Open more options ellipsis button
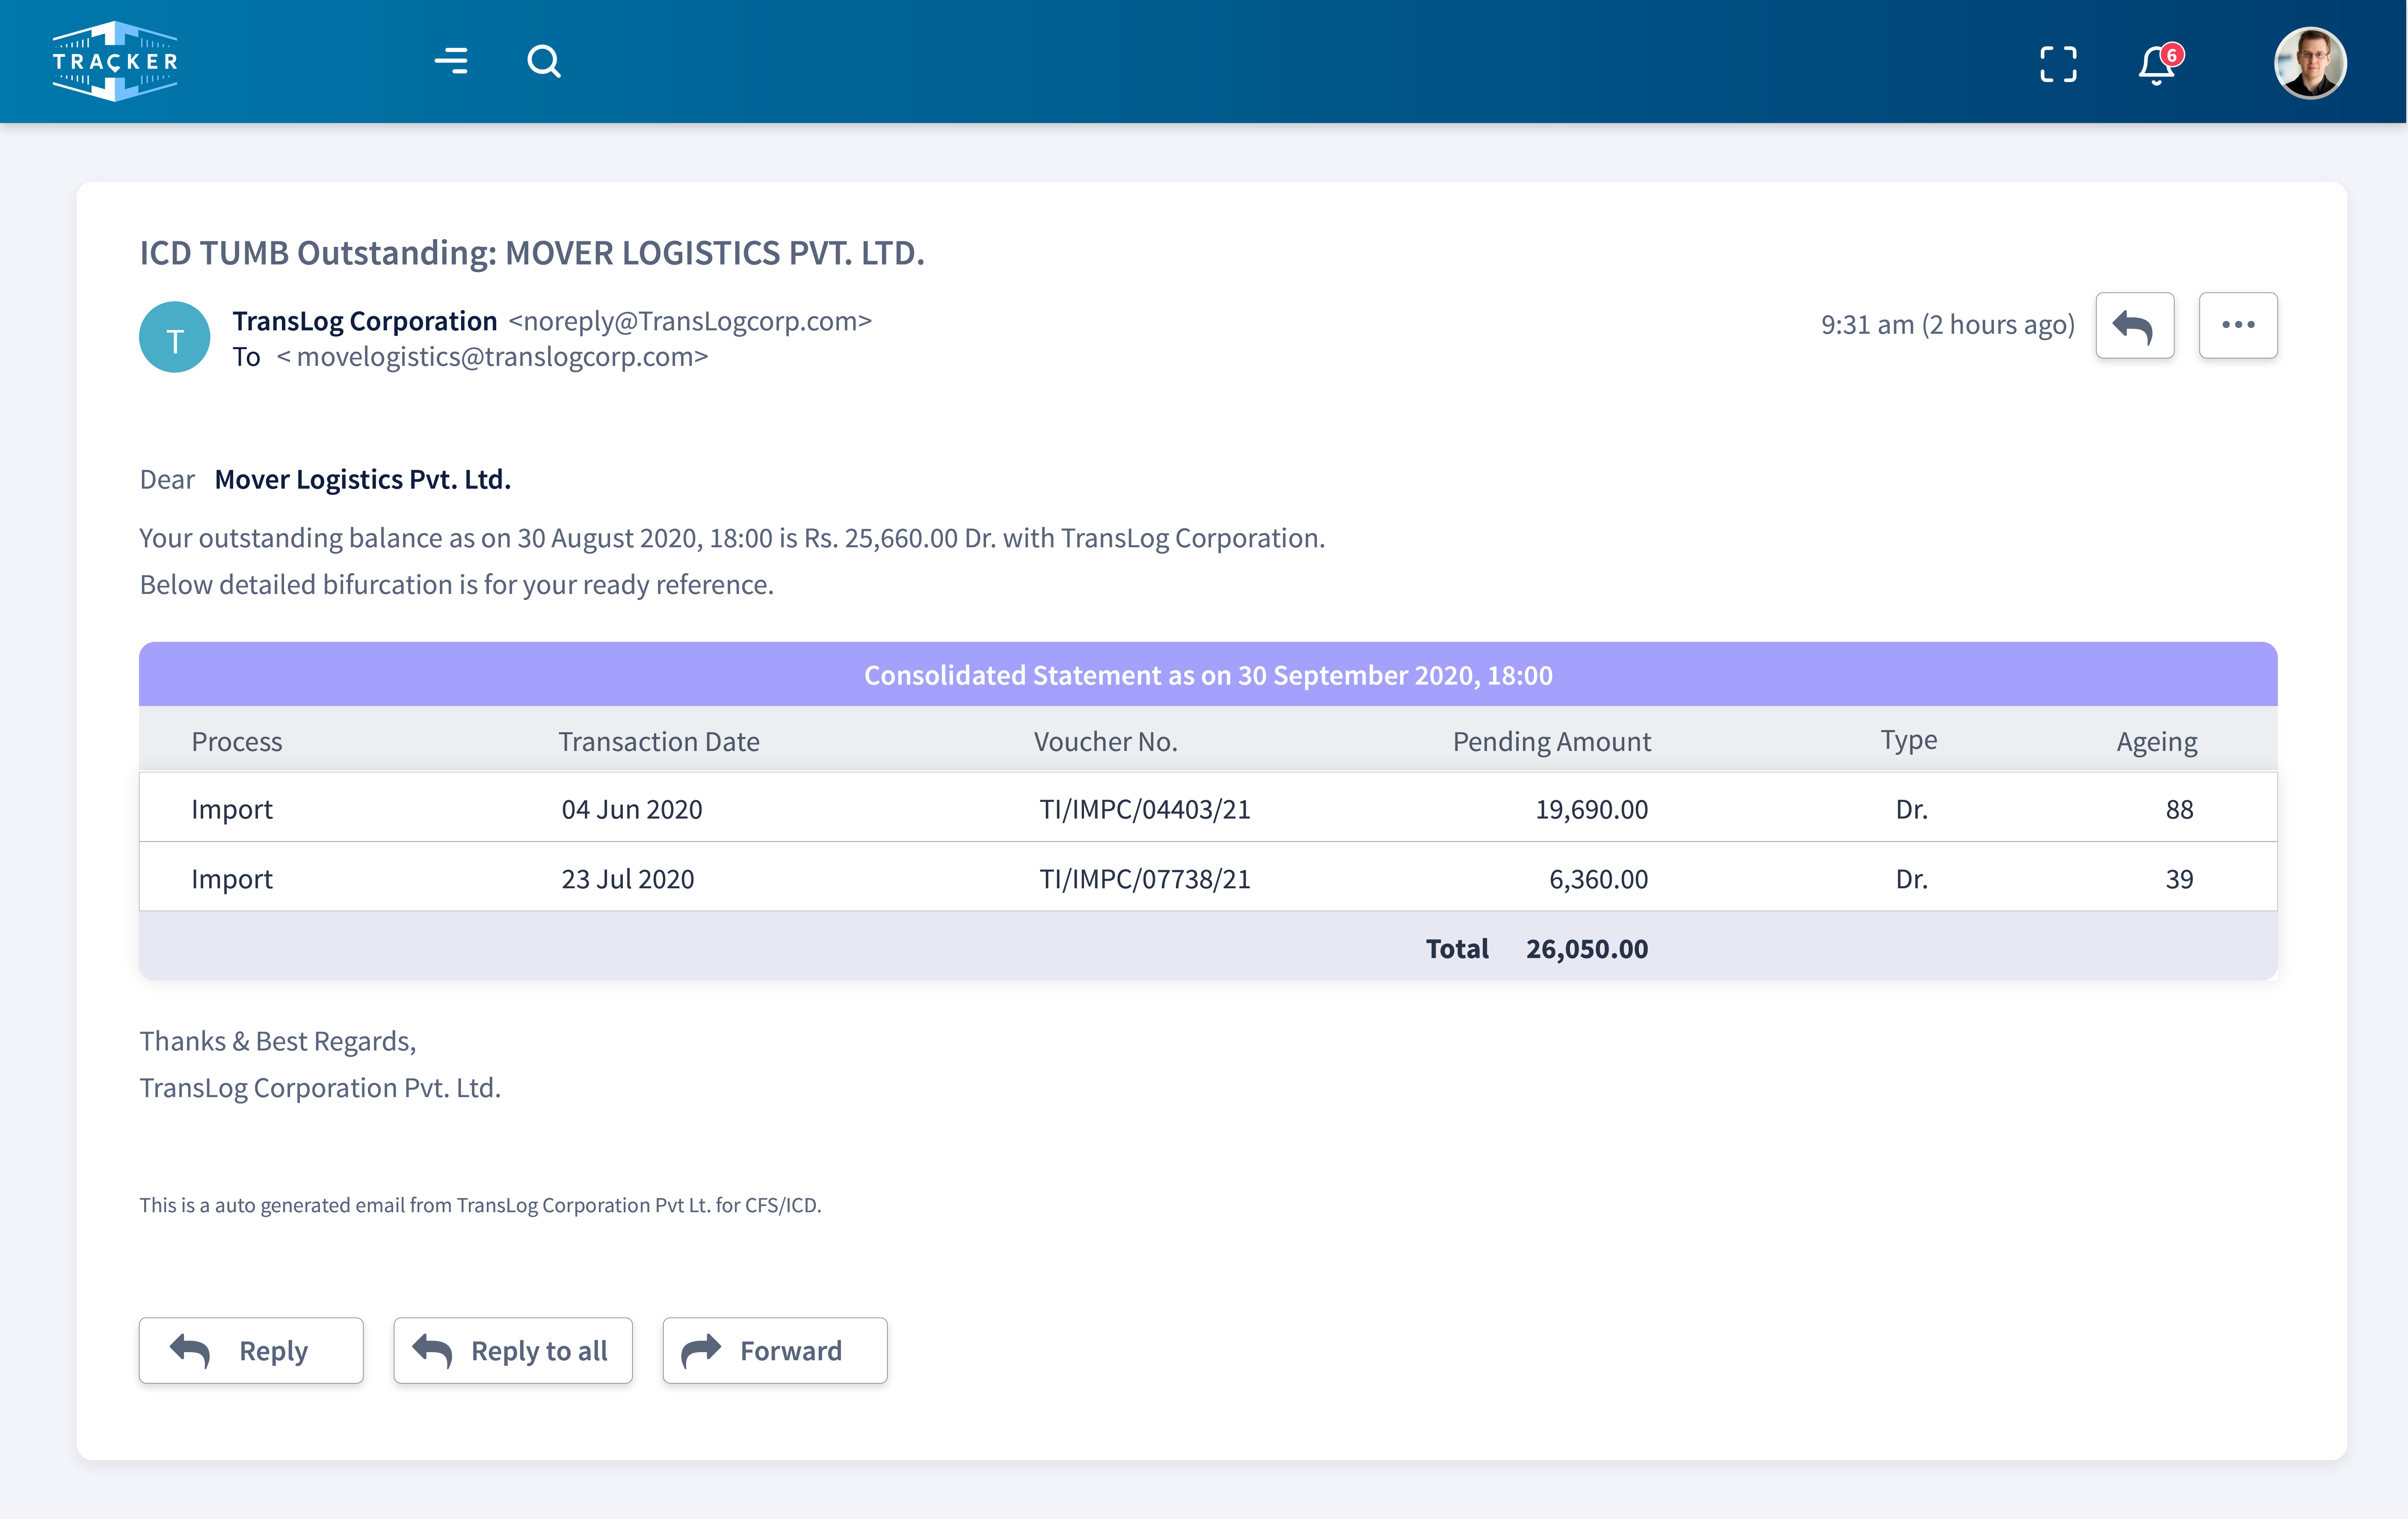 pos(2238,325)
